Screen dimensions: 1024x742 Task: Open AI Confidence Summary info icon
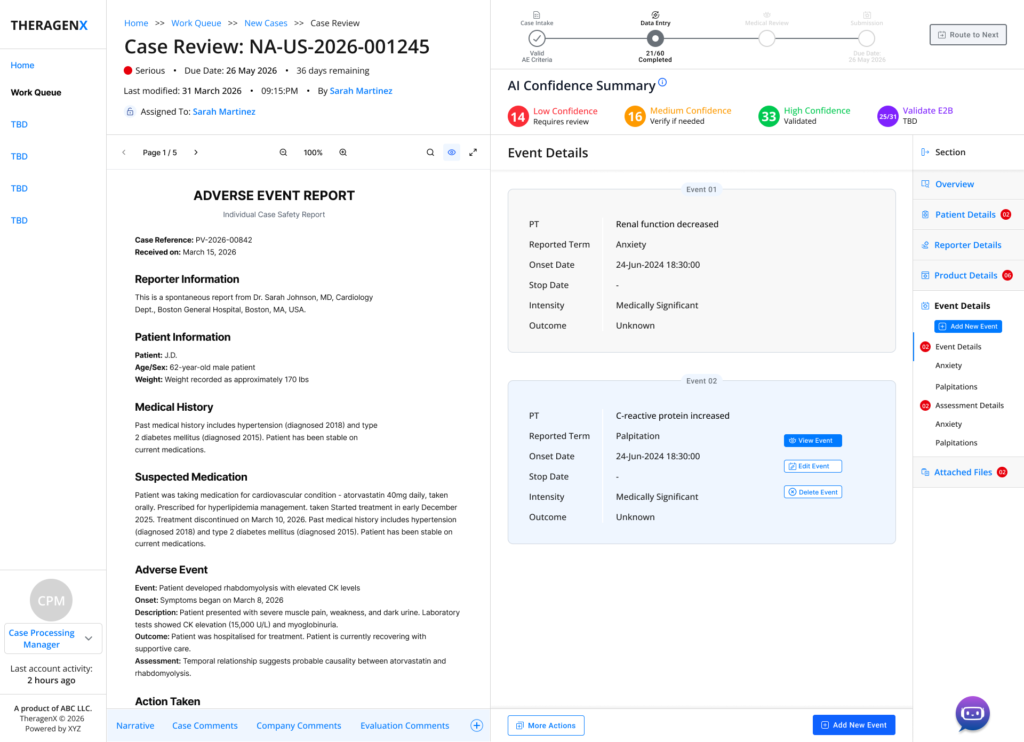tap(662, 82)
